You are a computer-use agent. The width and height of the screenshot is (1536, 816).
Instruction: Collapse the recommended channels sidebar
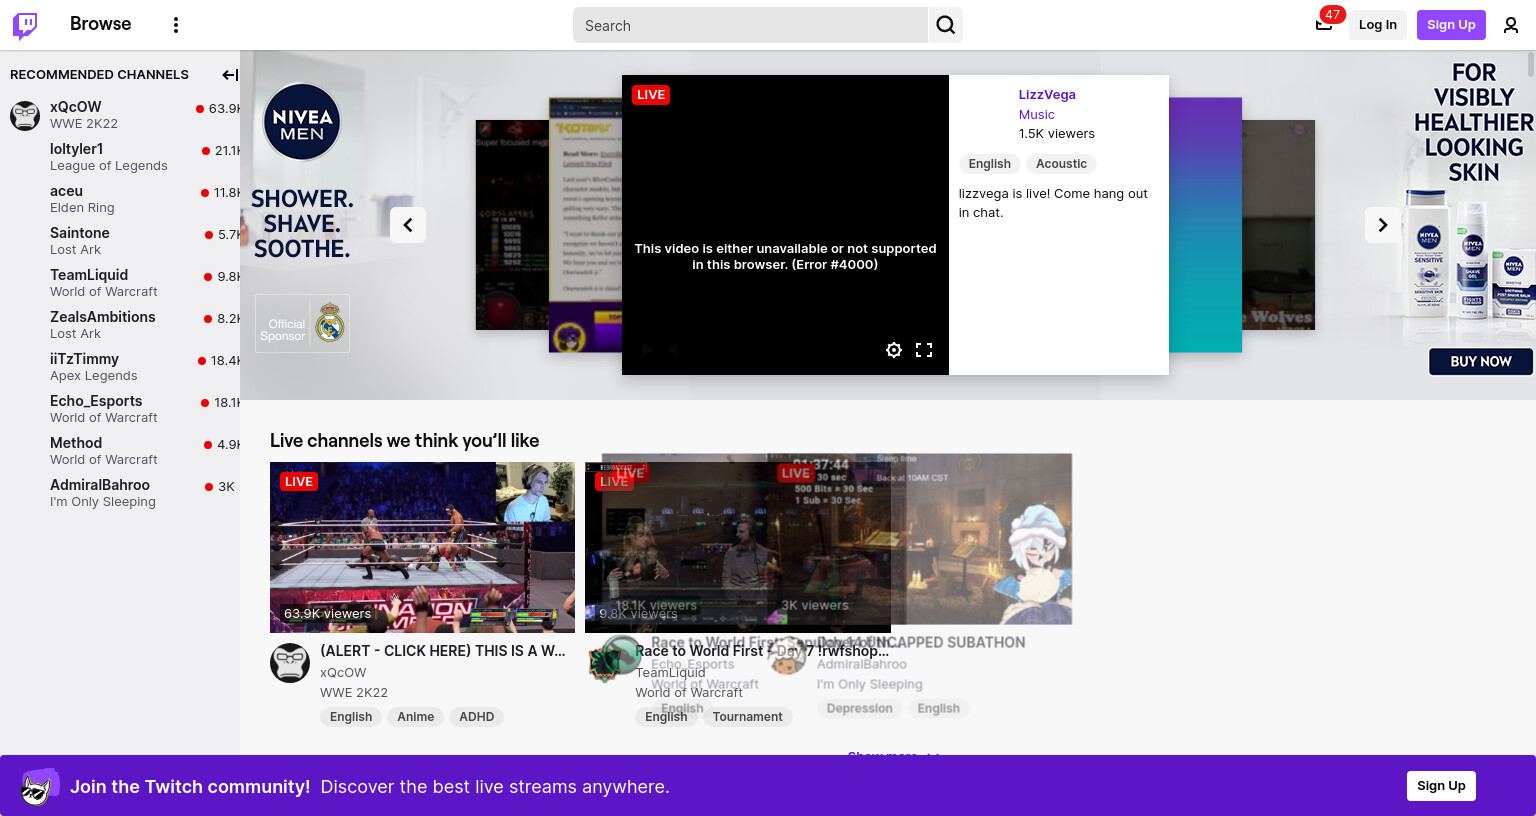coord(230,75)
